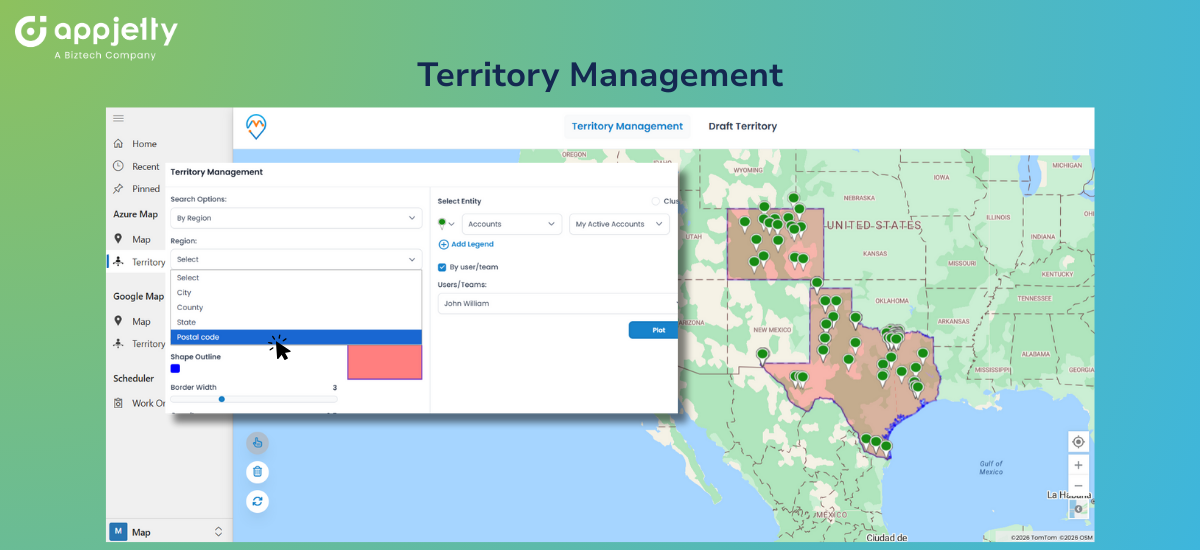Viewport: 1200px width, 550px height.
Task: Choose State in the Region list
Action: click(x=296, y=322)
